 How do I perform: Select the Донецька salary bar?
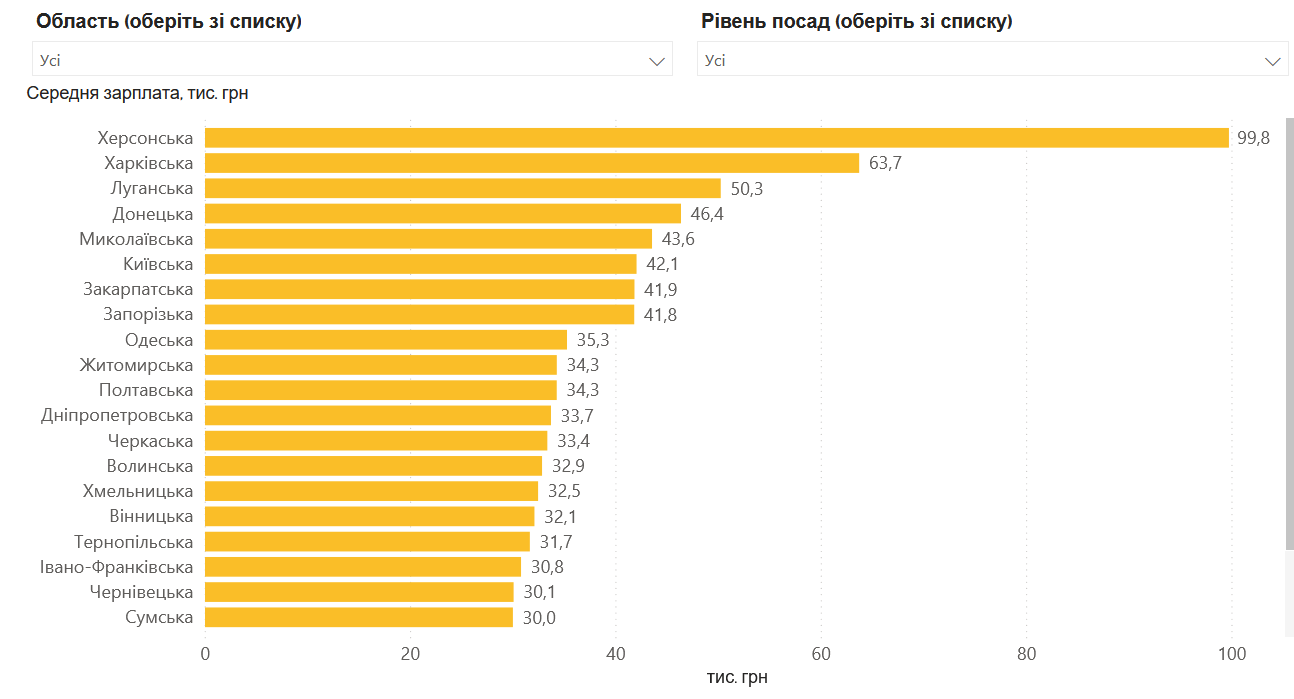pyautogui.click(x=442, y=214)
